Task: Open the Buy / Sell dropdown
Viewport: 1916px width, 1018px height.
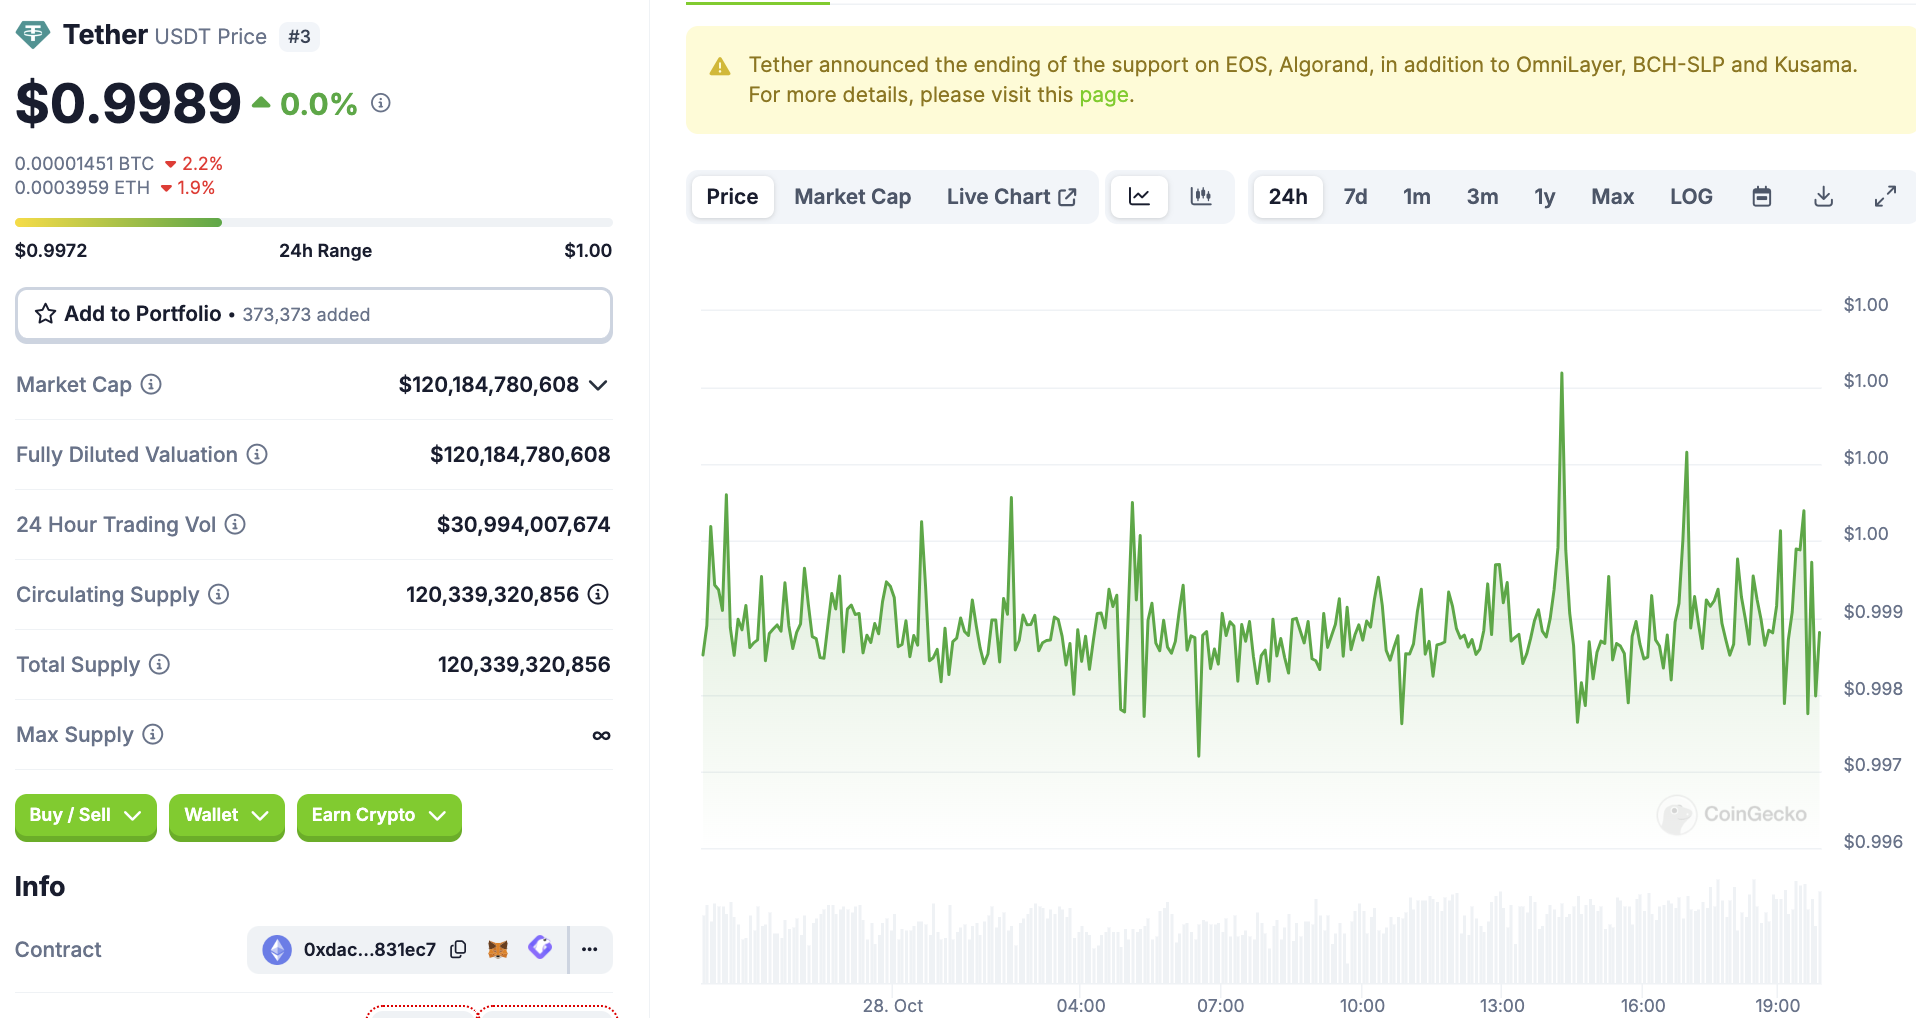Action: pyautogui.click(x=86, y=816)
